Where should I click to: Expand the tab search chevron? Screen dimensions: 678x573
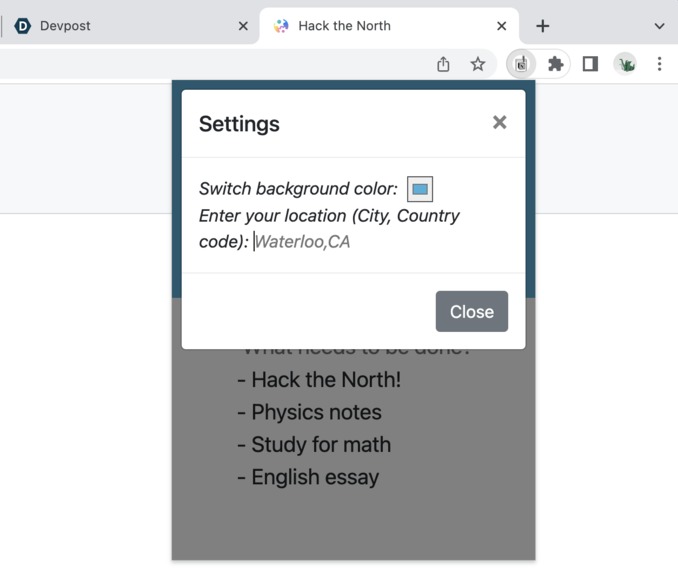(x=659, y=26)
